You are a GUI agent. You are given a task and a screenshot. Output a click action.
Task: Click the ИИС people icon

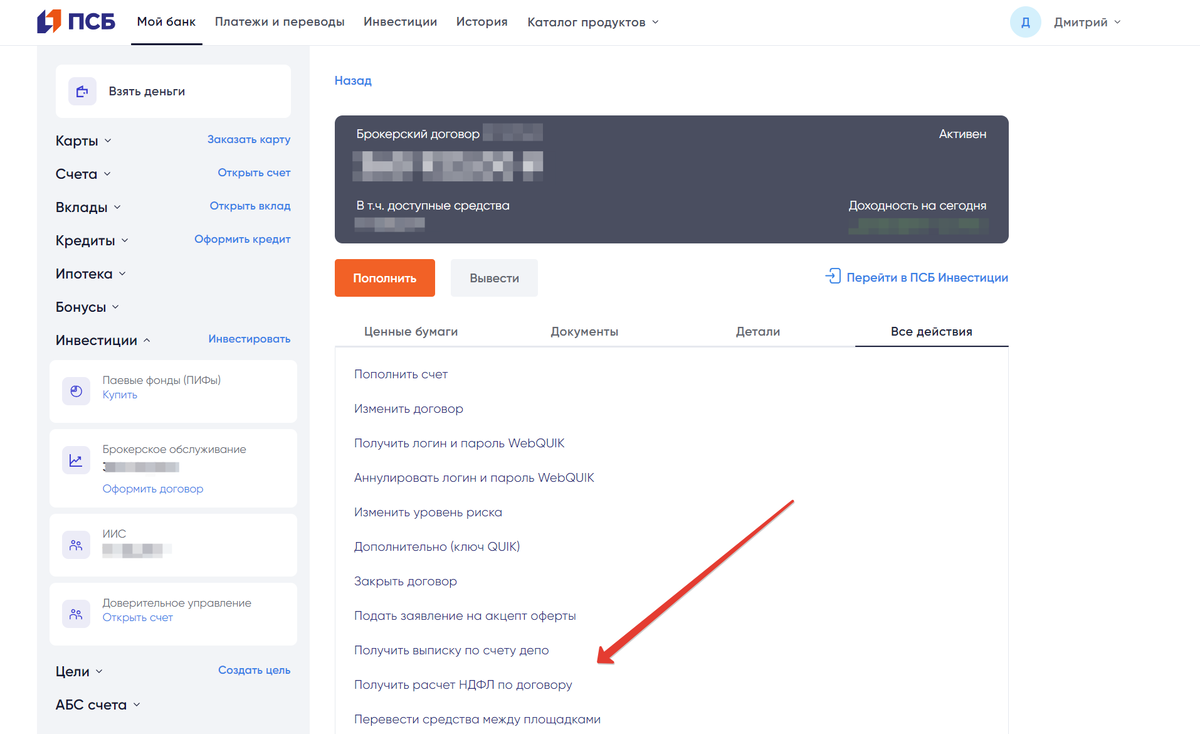tap(76, 545)
